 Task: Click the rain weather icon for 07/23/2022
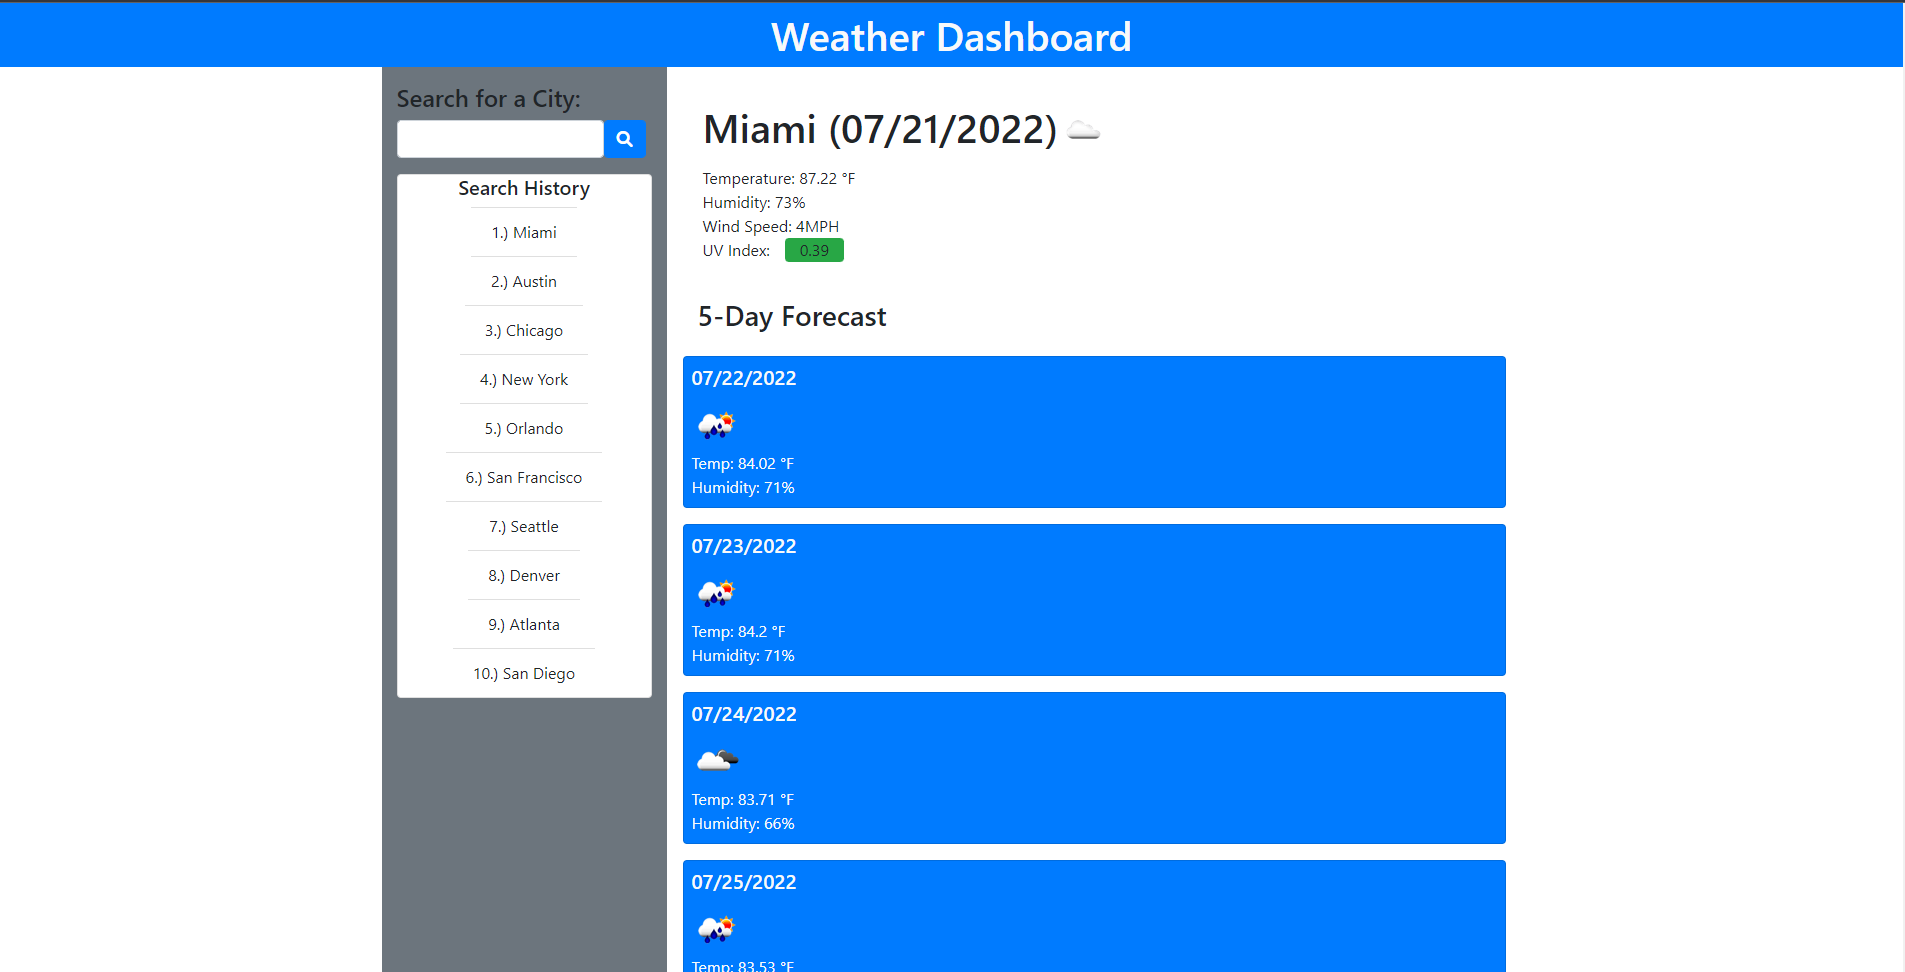tap(716, 593)
